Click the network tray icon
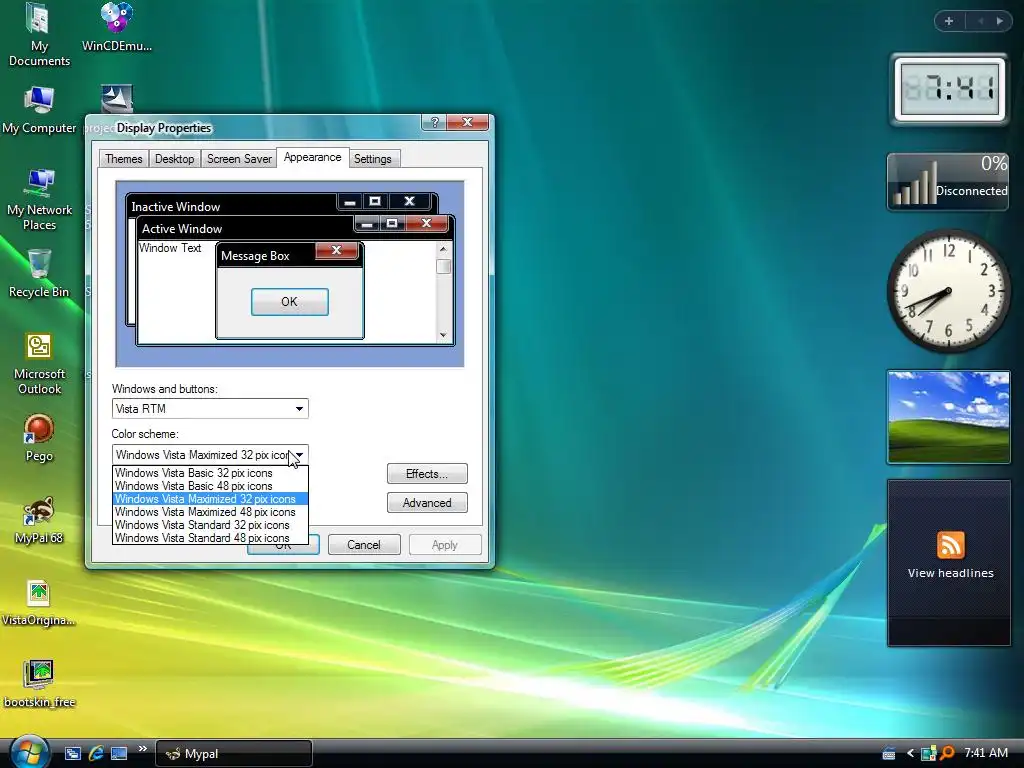This screenshot has width=1024, height=768. [x=928, y=754]
